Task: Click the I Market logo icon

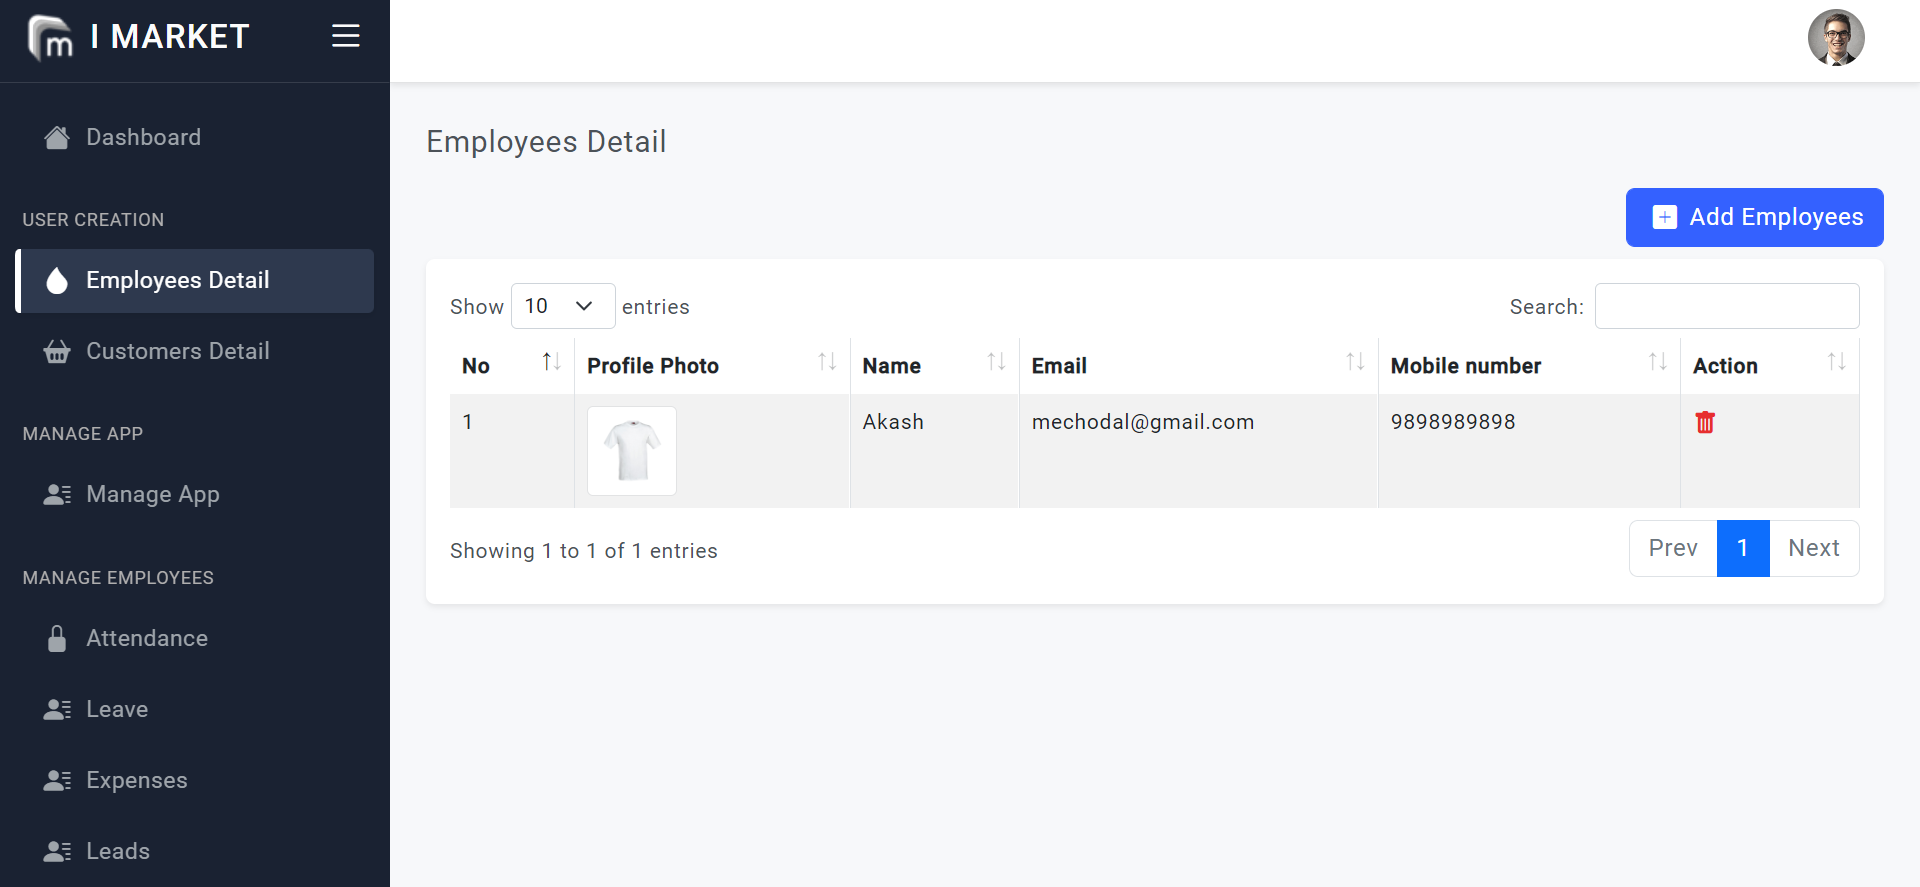Action: click(x=51, y=38)
